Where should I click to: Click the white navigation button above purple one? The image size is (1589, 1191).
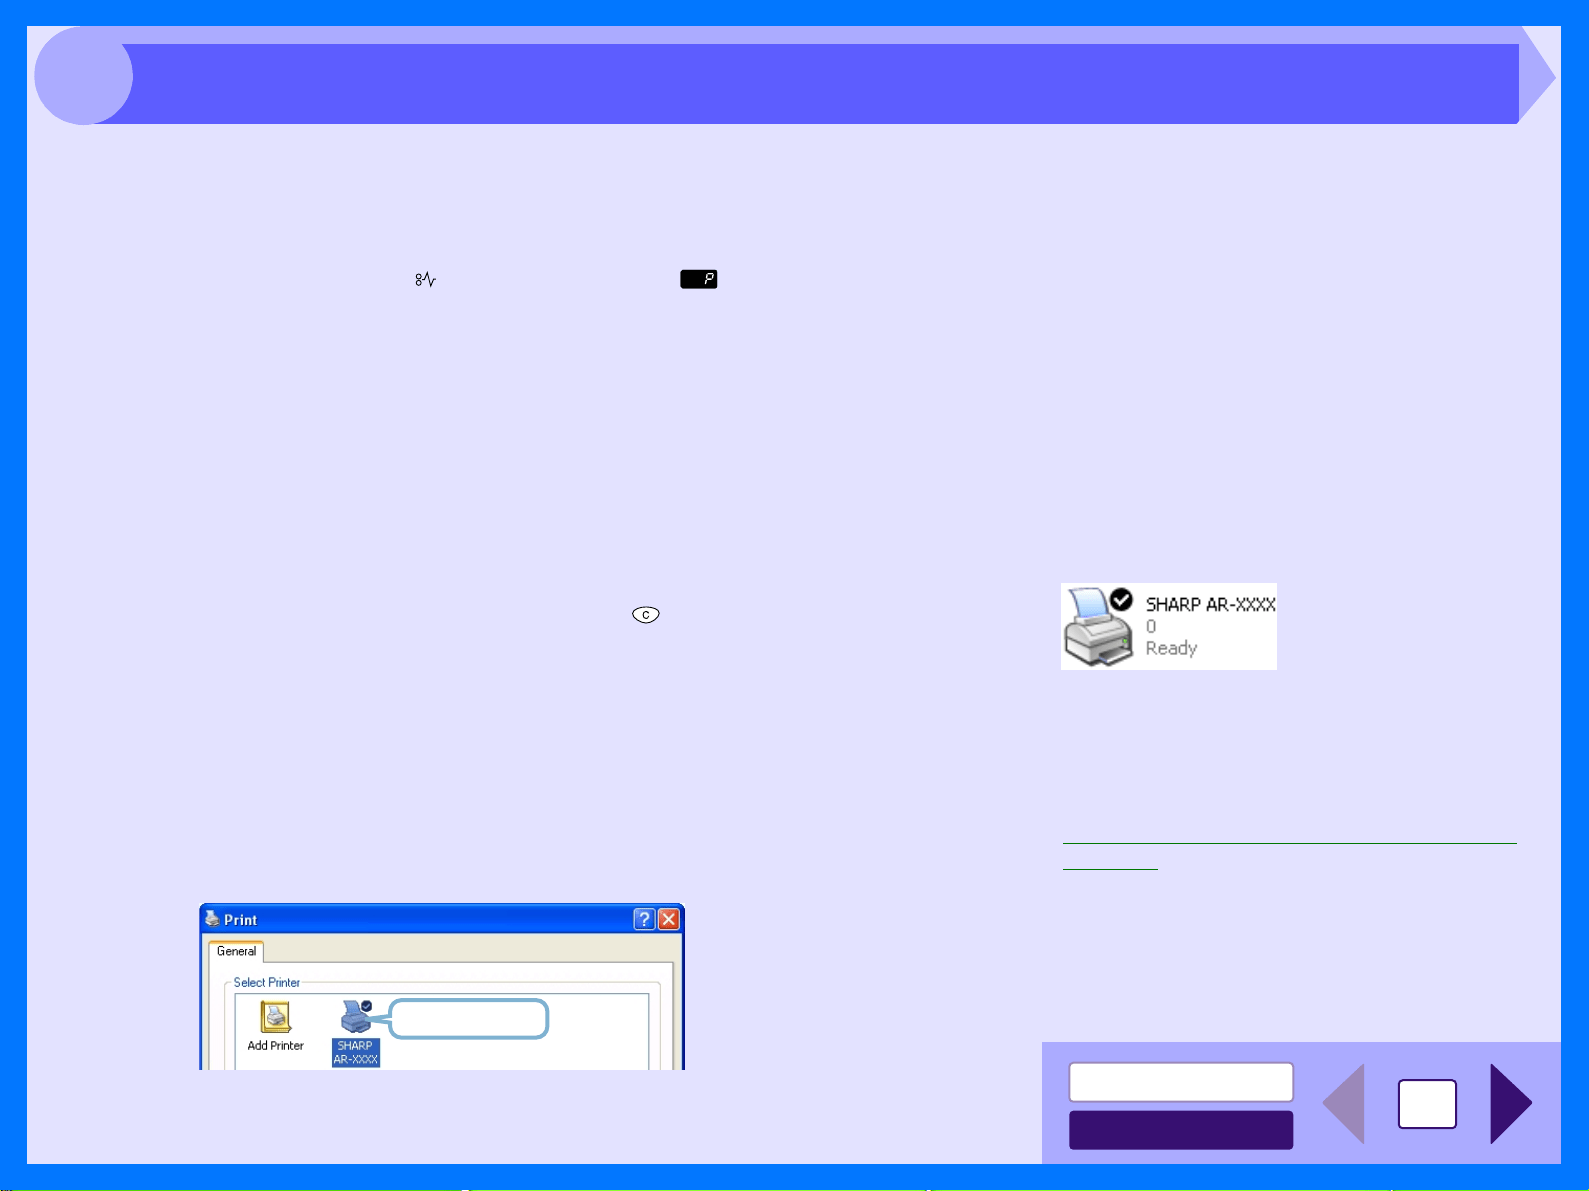[1181, 1082]
